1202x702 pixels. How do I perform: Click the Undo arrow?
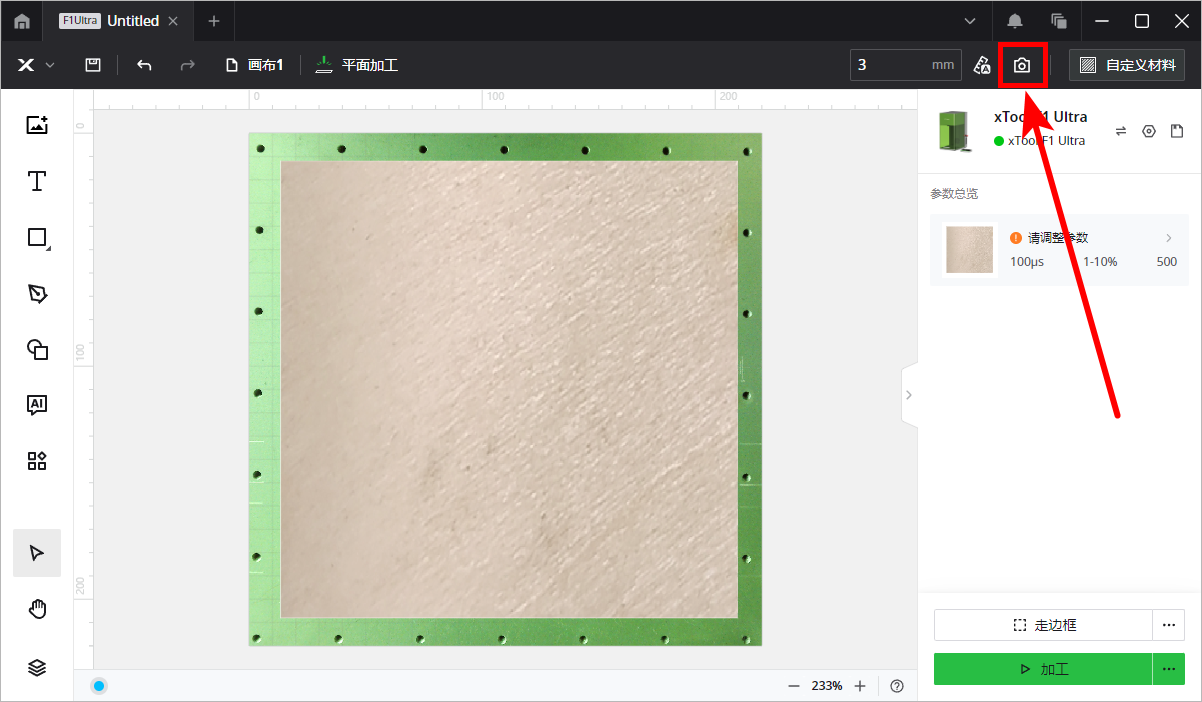[144, 65]
